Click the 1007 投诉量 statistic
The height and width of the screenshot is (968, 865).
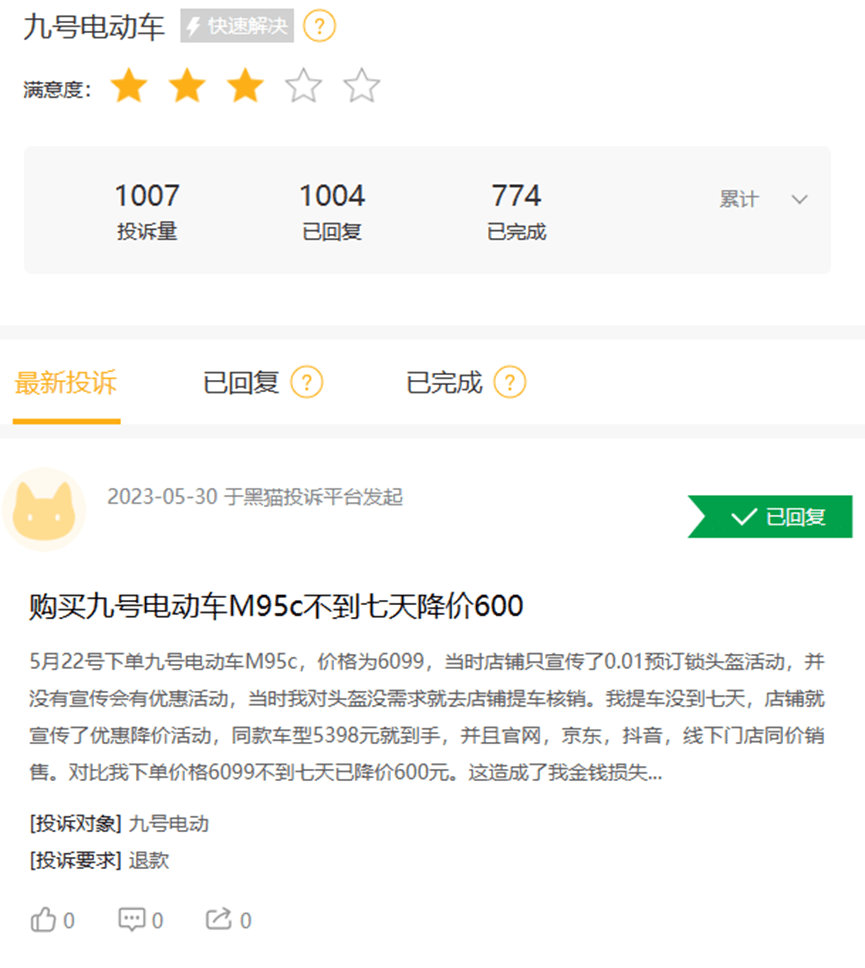(x=147, y=211)
